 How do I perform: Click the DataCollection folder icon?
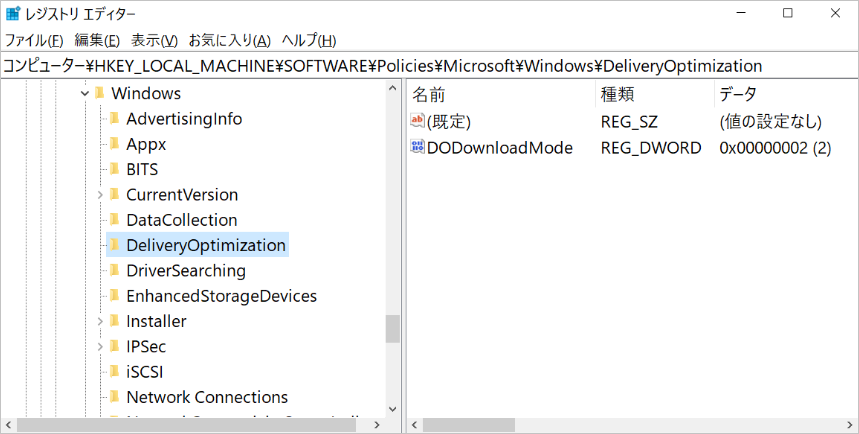[114, 219]
